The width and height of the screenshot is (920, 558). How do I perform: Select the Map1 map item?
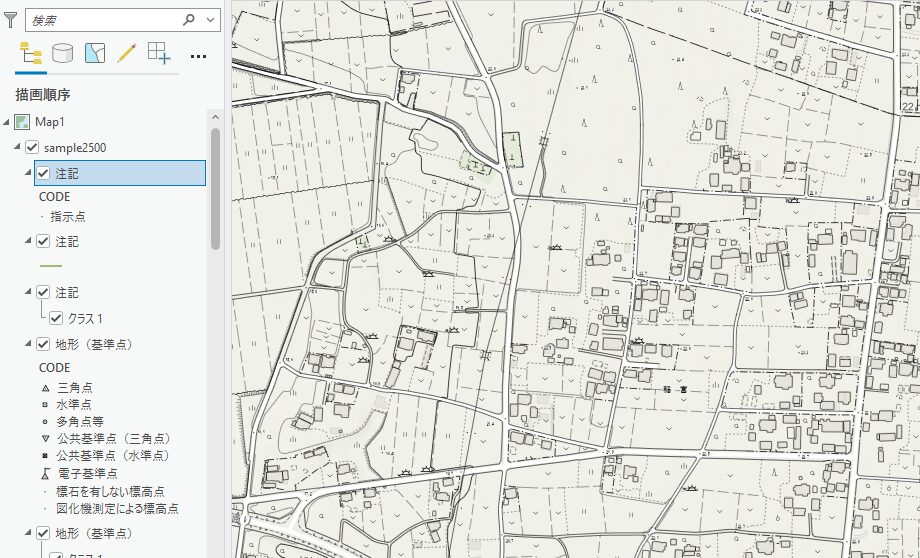pyautogui.click(x=49, y=122)
